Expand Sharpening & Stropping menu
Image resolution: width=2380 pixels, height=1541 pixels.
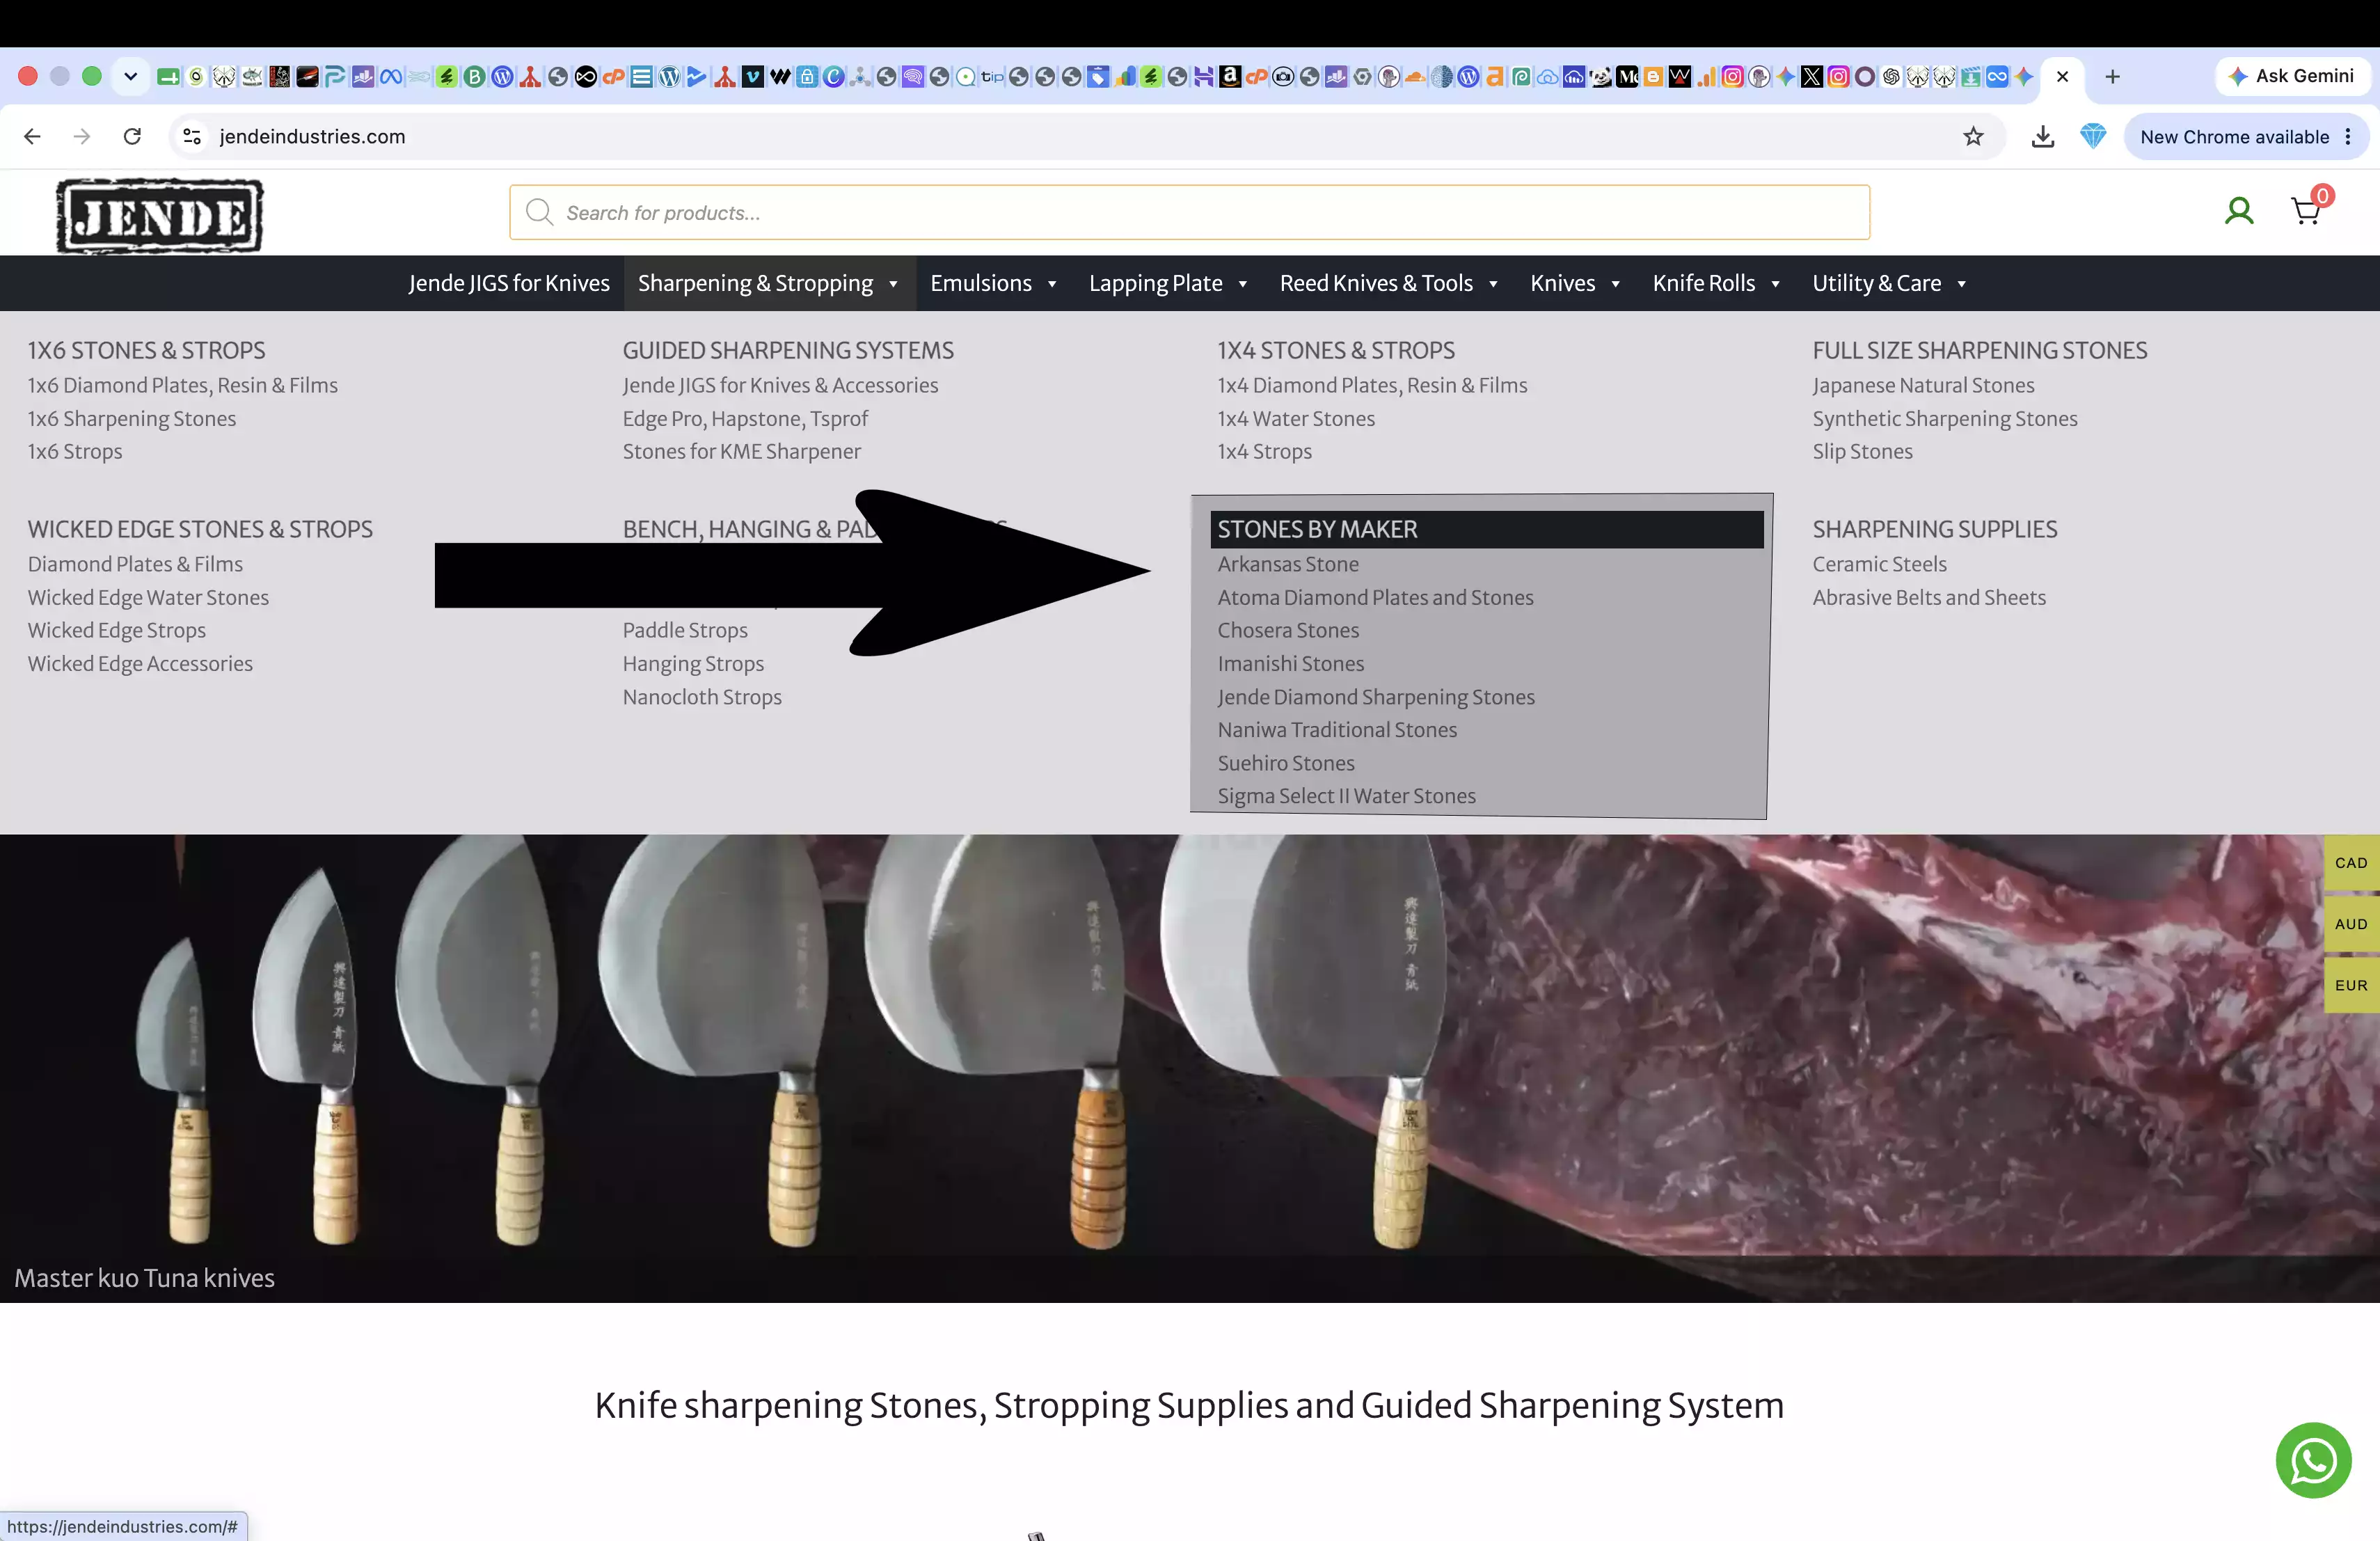point(768,283)
